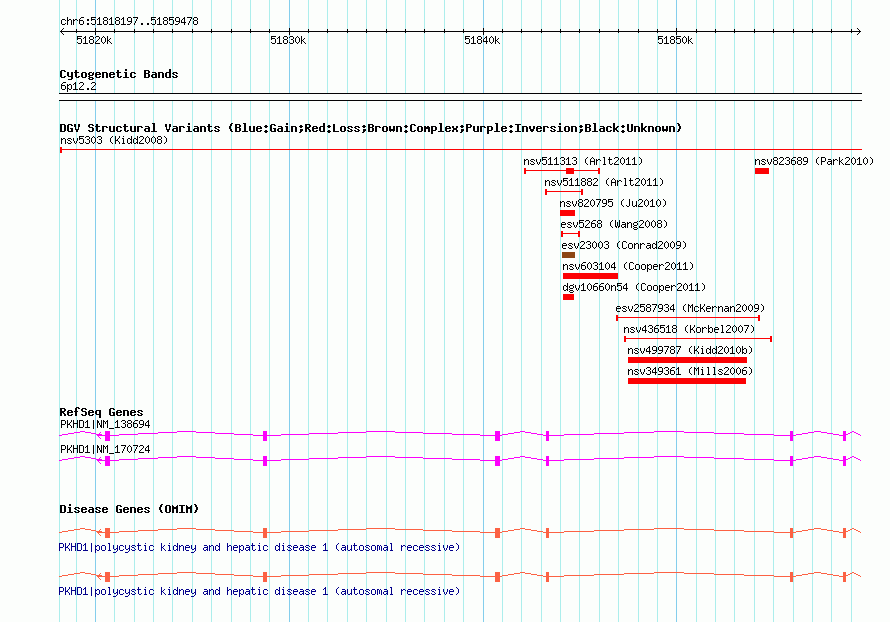Open esv23003 (Conrad2009) variant label
Screen dimensions: 890x622
(x=624, y=245)
